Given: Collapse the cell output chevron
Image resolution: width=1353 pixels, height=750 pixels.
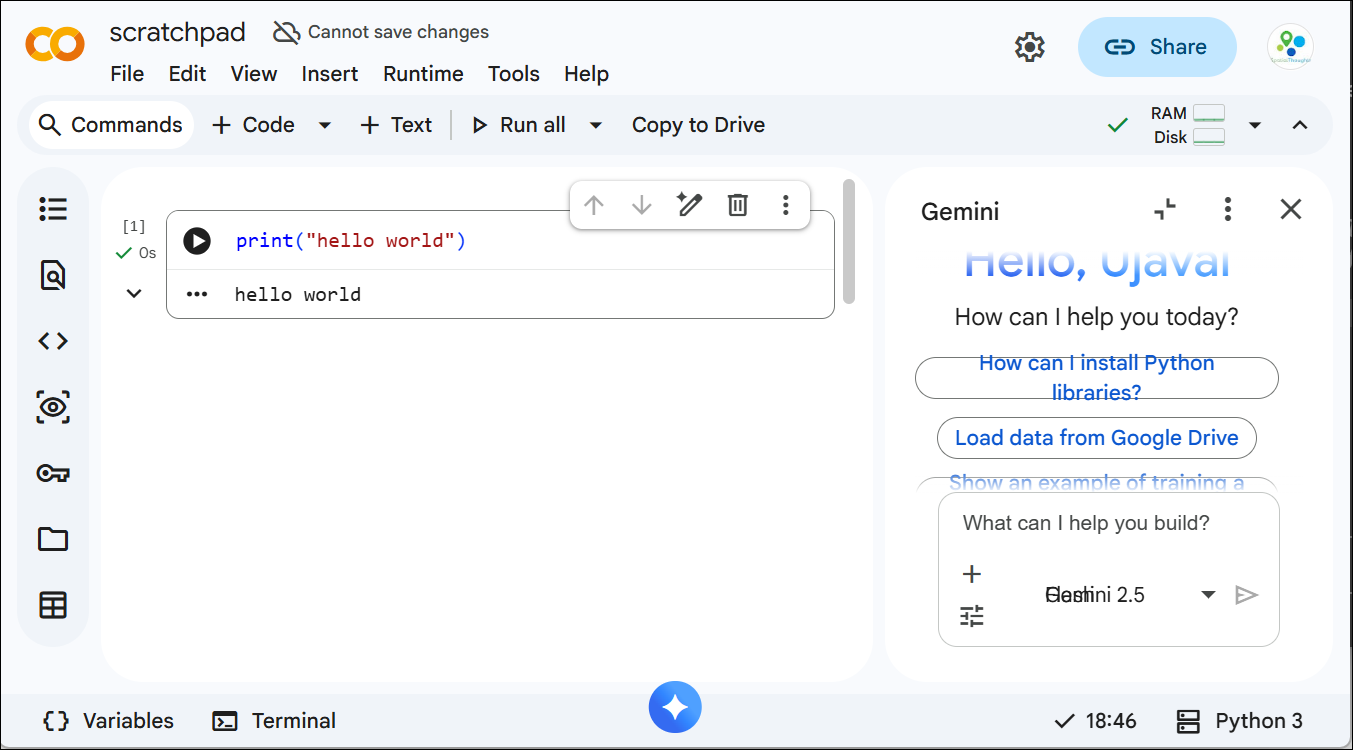Looking at the screenshot, I should tap(134, 294).
